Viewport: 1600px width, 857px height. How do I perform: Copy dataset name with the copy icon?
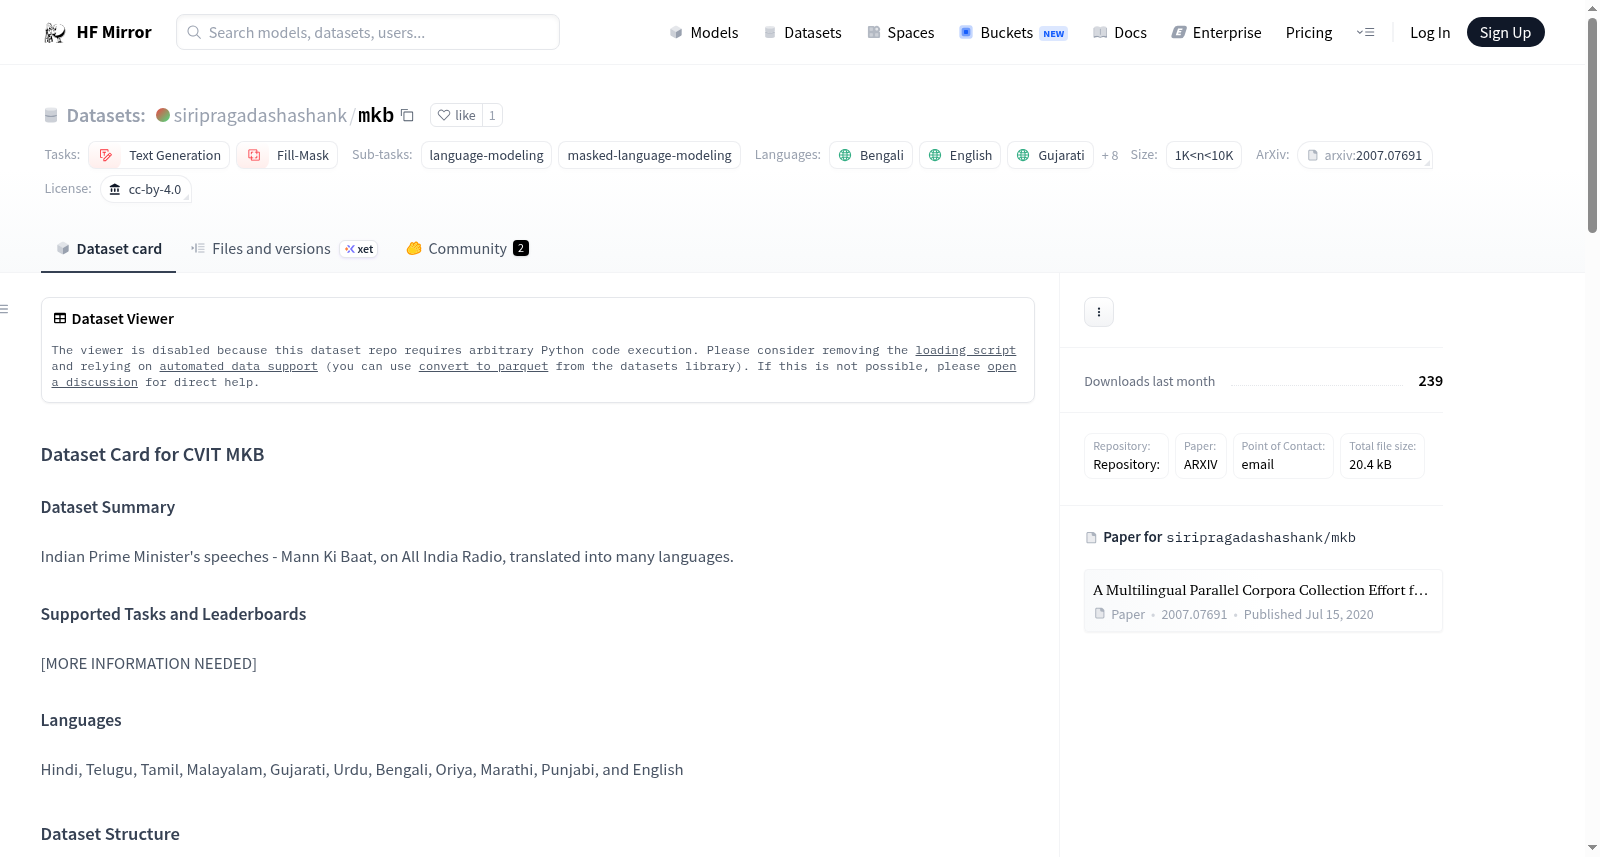point(407,115)
